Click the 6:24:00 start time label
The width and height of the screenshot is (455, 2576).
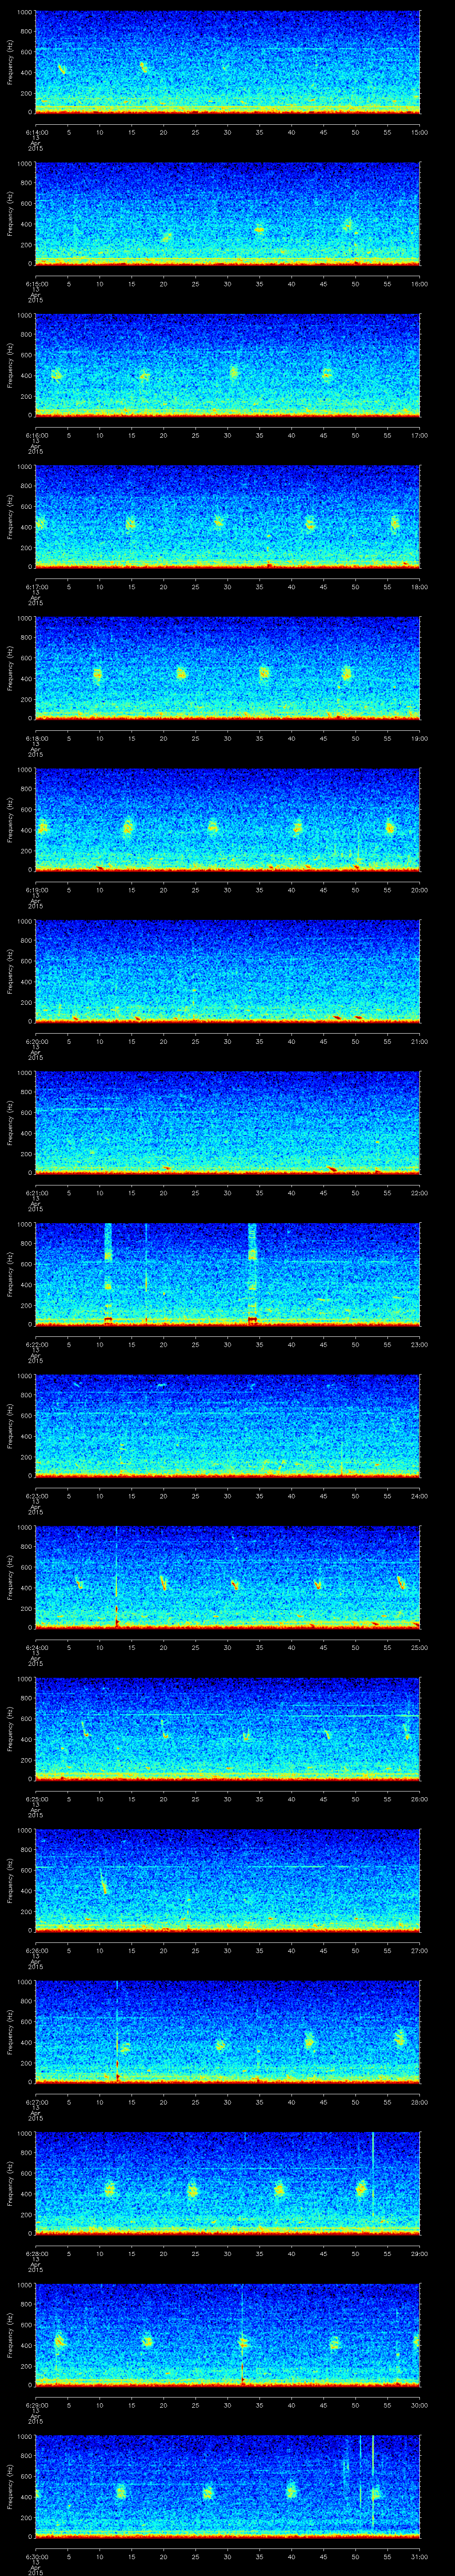[x=36, y=1647]
